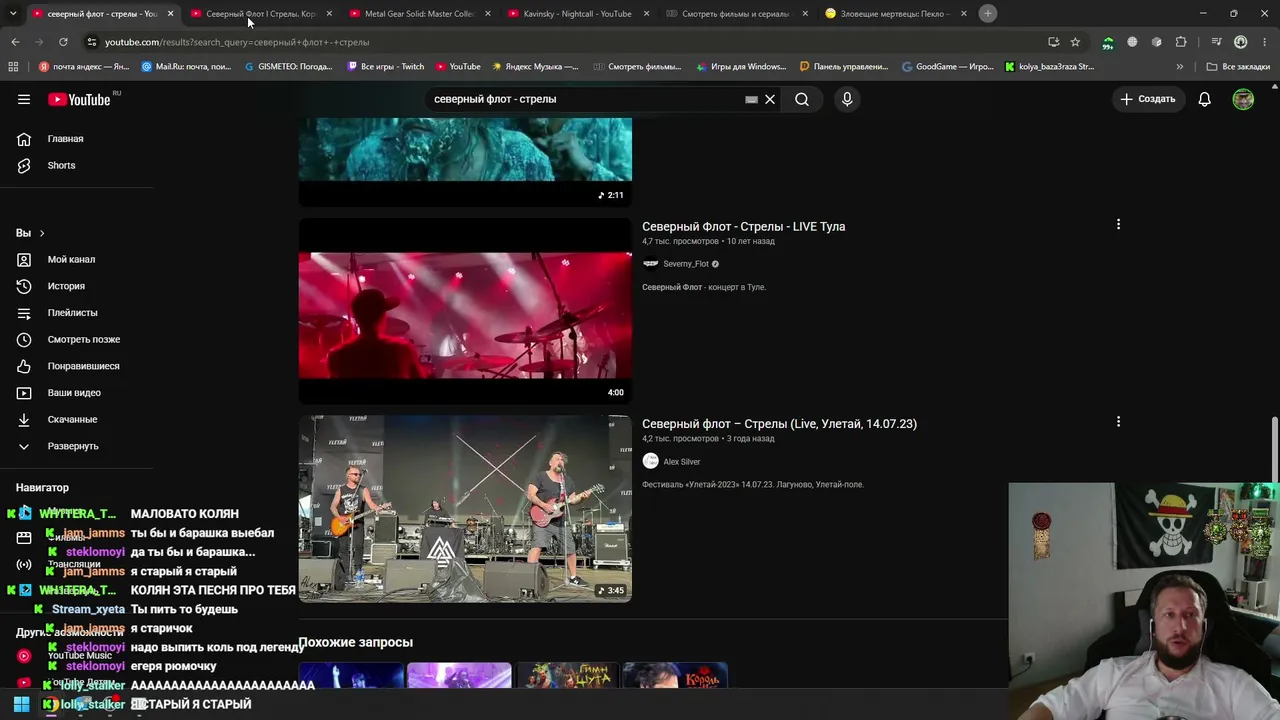Open Плейлисты in the sidebar
The height and width of the screenshot is (720, 1280).
click(x=72, y=313)
